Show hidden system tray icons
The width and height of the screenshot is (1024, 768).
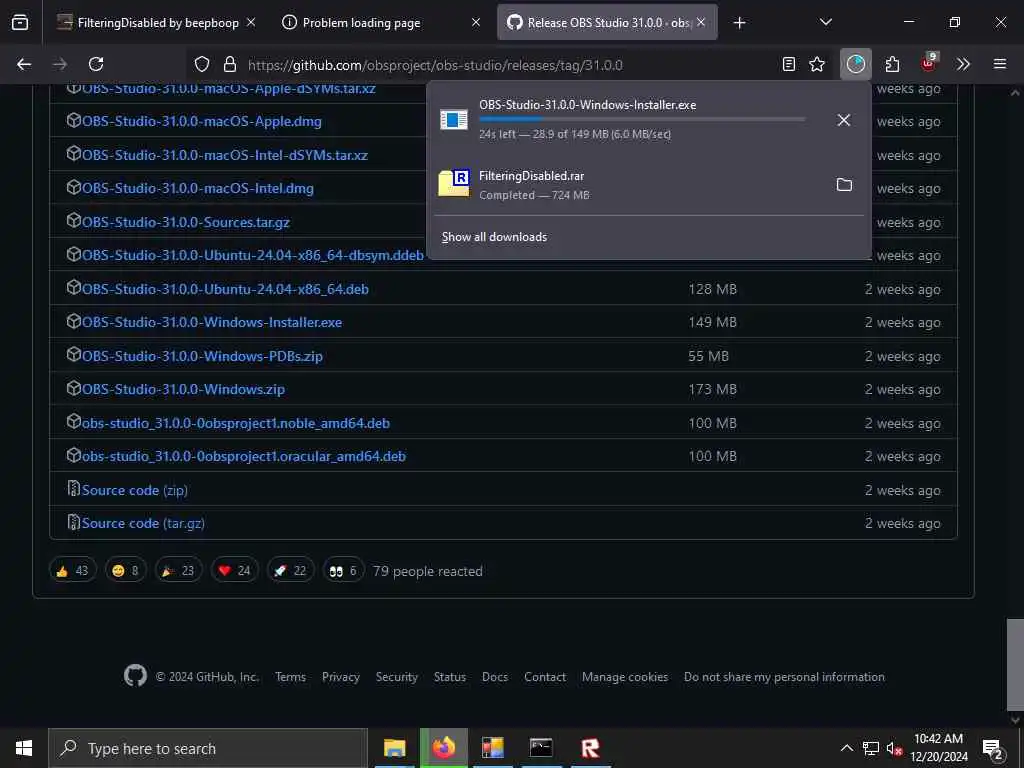(846, 748)
